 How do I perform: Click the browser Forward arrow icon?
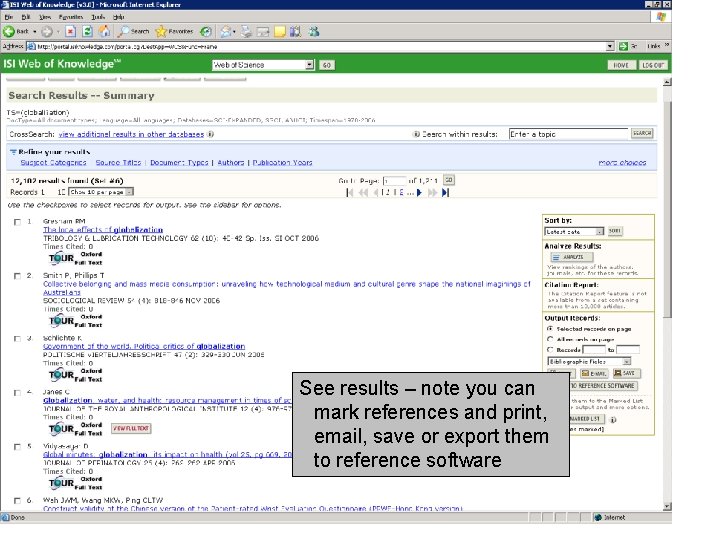(46, 32)
